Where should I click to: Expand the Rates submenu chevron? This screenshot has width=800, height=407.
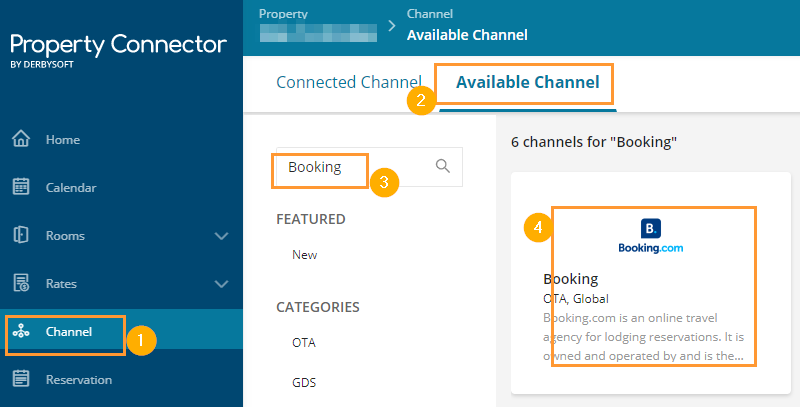[221, 284]
